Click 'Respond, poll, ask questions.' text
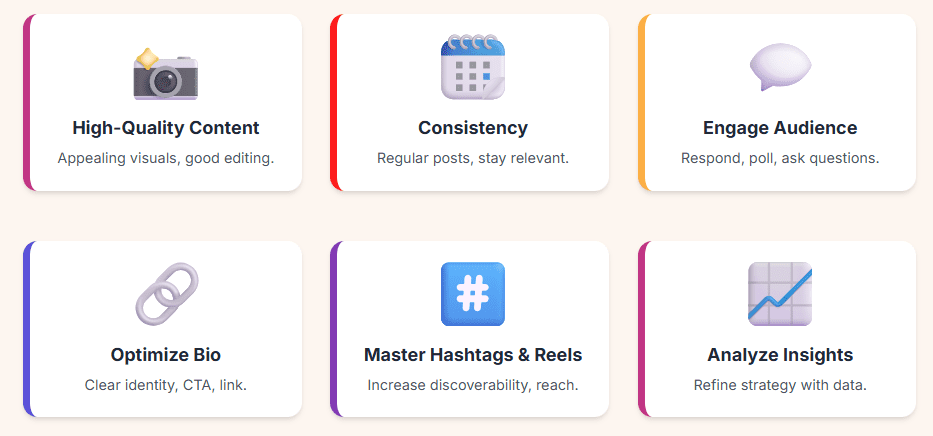 (x=780, y=158)
